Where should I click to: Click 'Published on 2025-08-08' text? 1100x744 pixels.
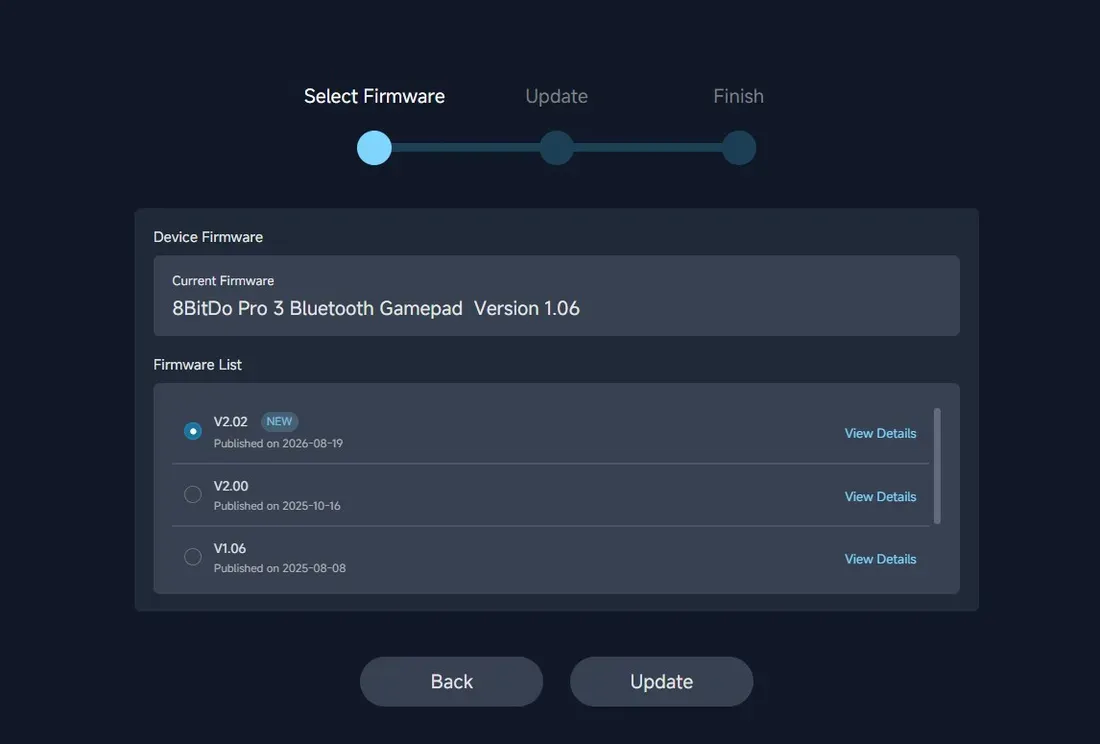[x=279, y=568]
